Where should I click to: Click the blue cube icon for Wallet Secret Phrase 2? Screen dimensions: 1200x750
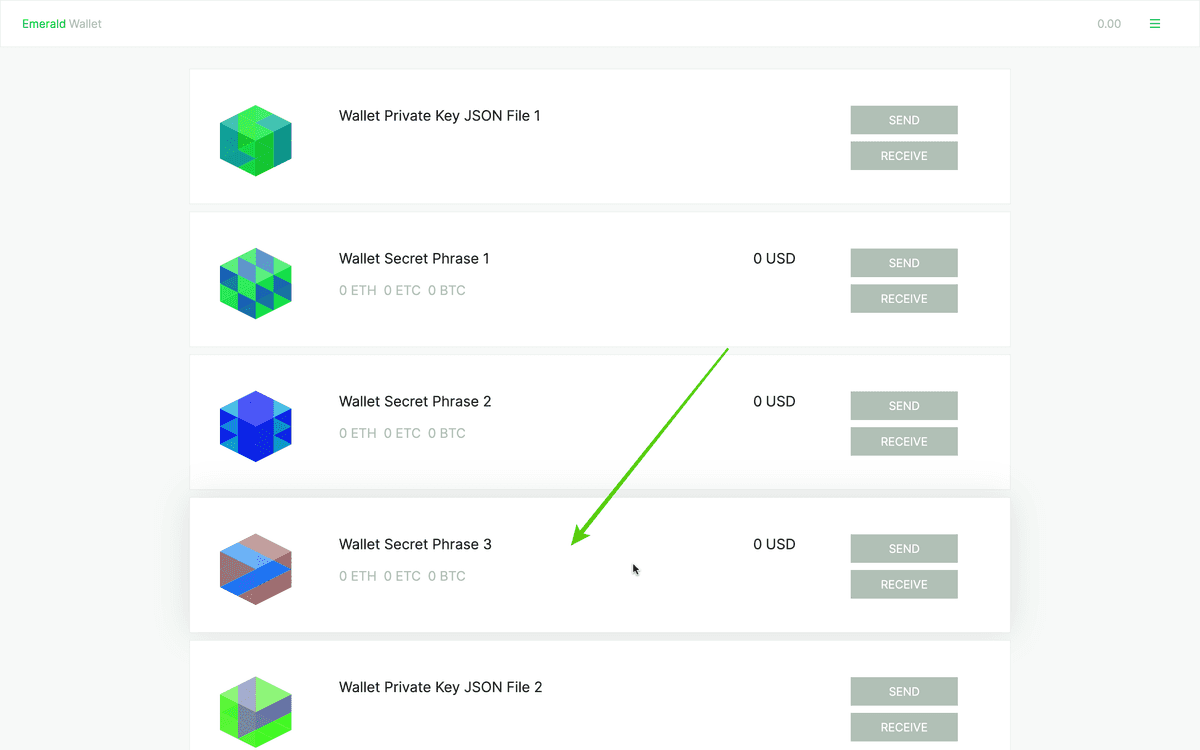(255, 426)
